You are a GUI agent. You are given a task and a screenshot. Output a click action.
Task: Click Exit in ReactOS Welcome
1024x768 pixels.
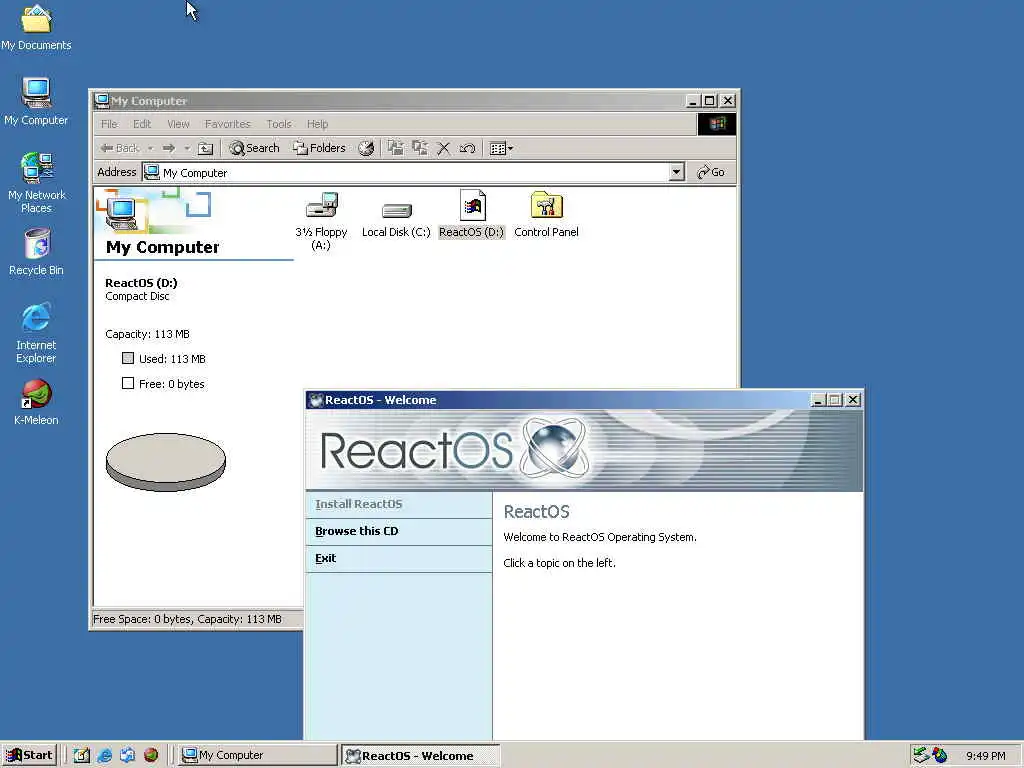(398, 560)
